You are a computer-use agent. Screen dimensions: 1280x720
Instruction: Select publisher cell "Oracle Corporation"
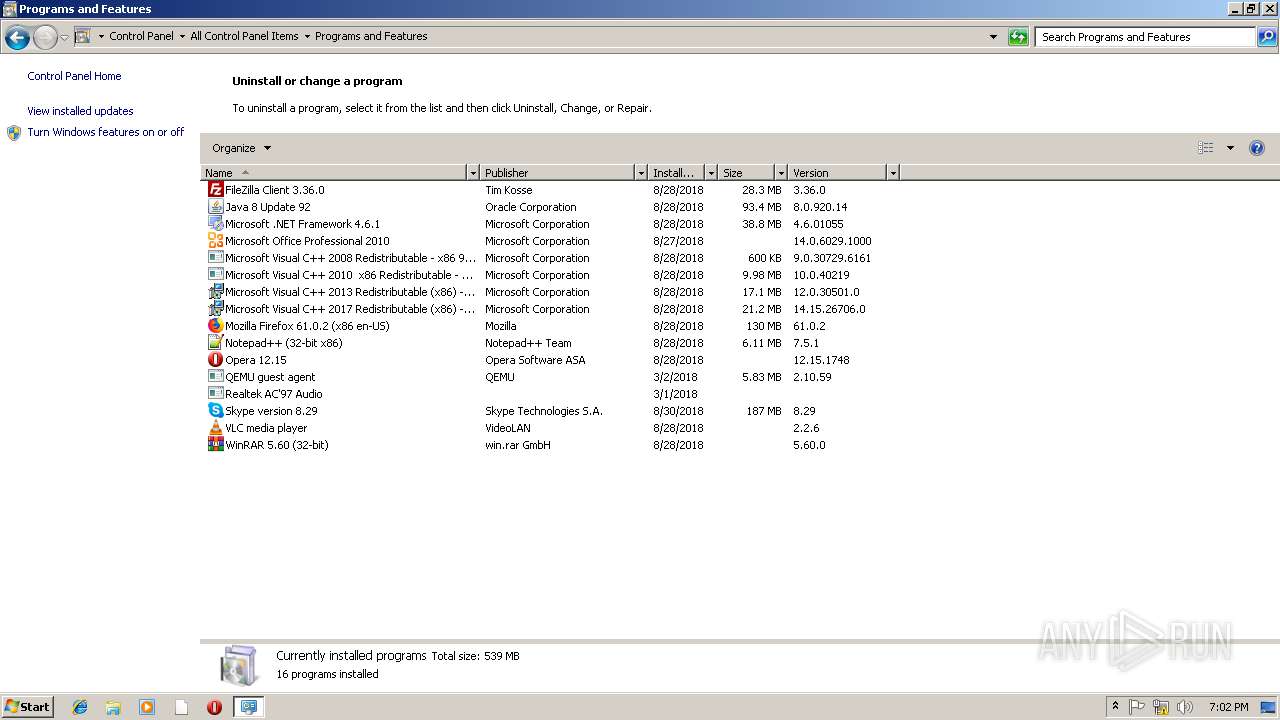[530, 207]
